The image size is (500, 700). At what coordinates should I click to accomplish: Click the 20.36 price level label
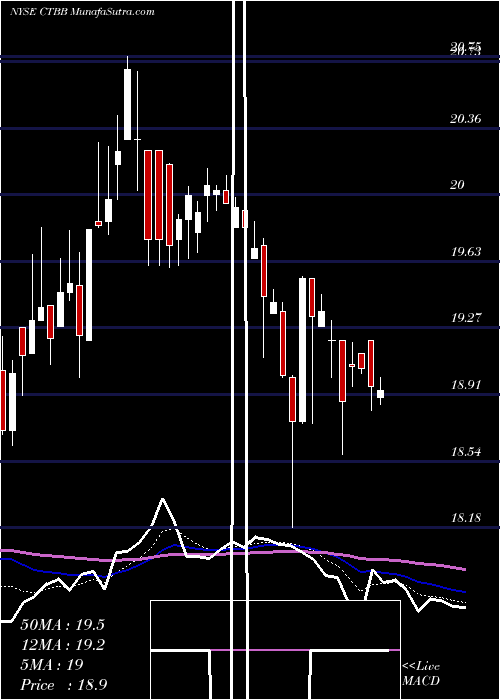(466, 119)
